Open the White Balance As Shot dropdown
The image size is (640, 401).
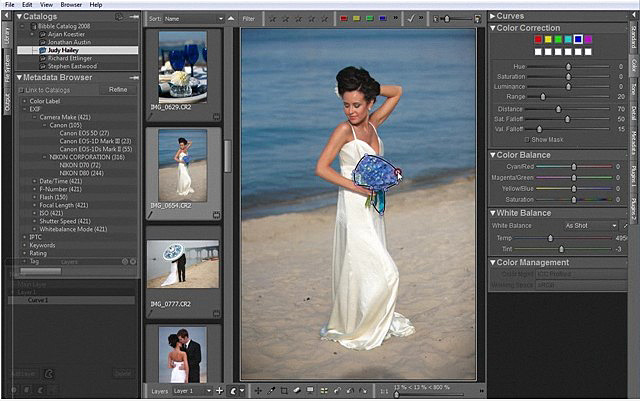click(589, 226)
